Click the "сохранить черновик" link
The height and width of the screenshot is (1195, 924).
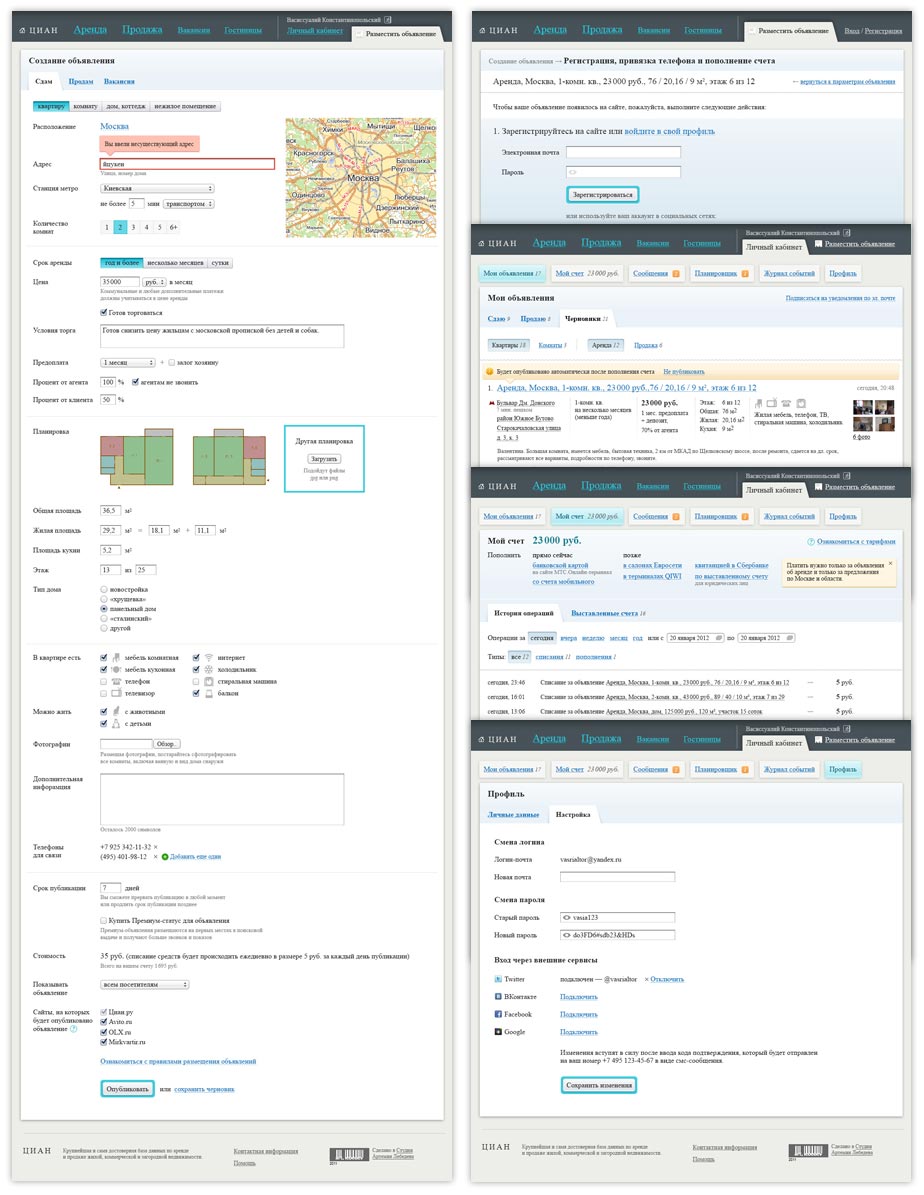(204, 1088)
